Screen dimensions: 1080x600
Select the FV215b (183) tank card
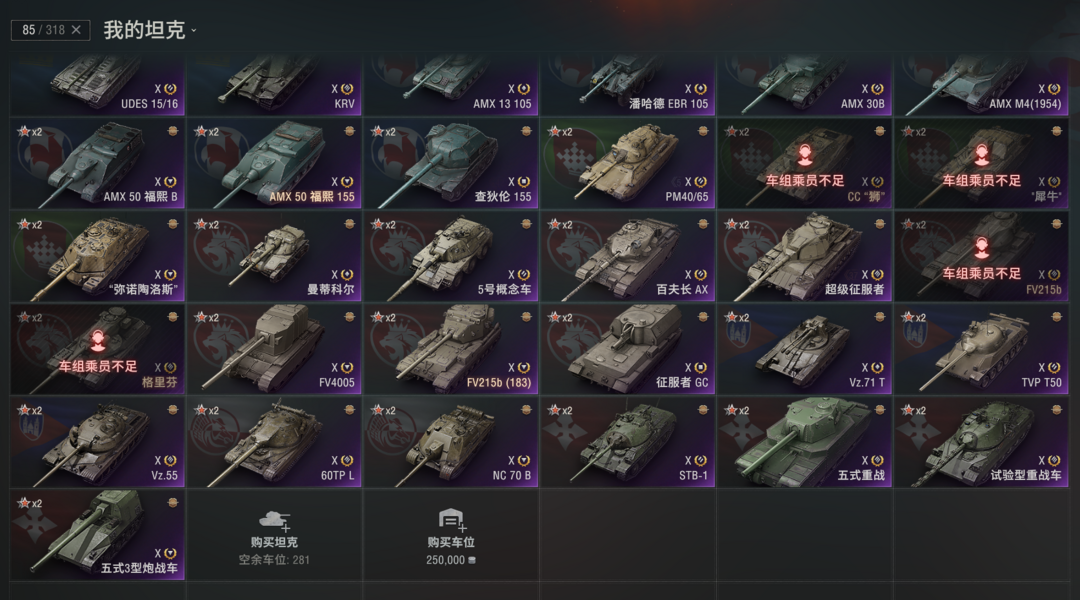click(x=451, y=349)
